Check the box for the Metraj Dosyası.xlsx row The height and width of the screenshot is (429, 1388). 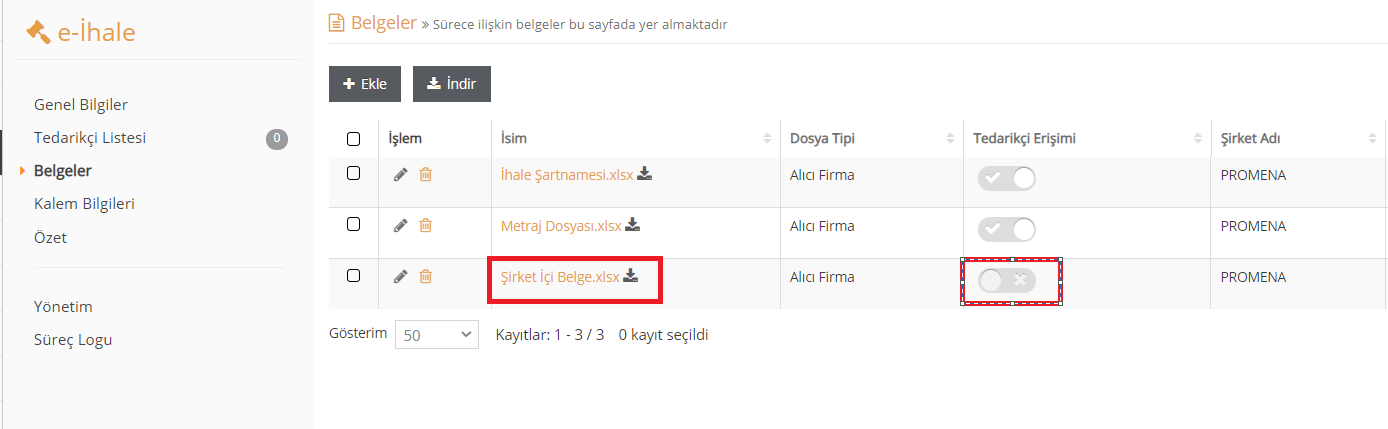[x=353, y=225]
